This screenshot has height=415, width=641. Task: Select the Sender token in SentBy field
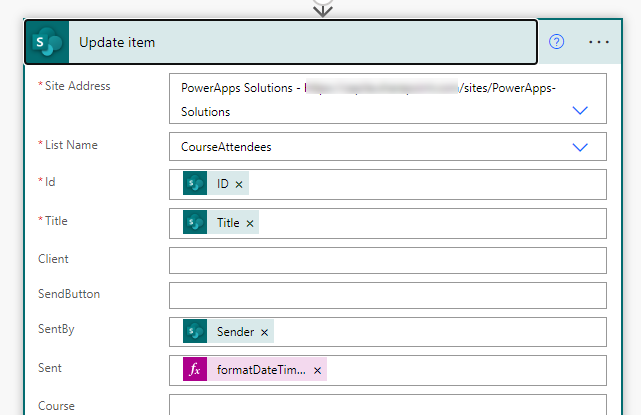click(228, 331)
